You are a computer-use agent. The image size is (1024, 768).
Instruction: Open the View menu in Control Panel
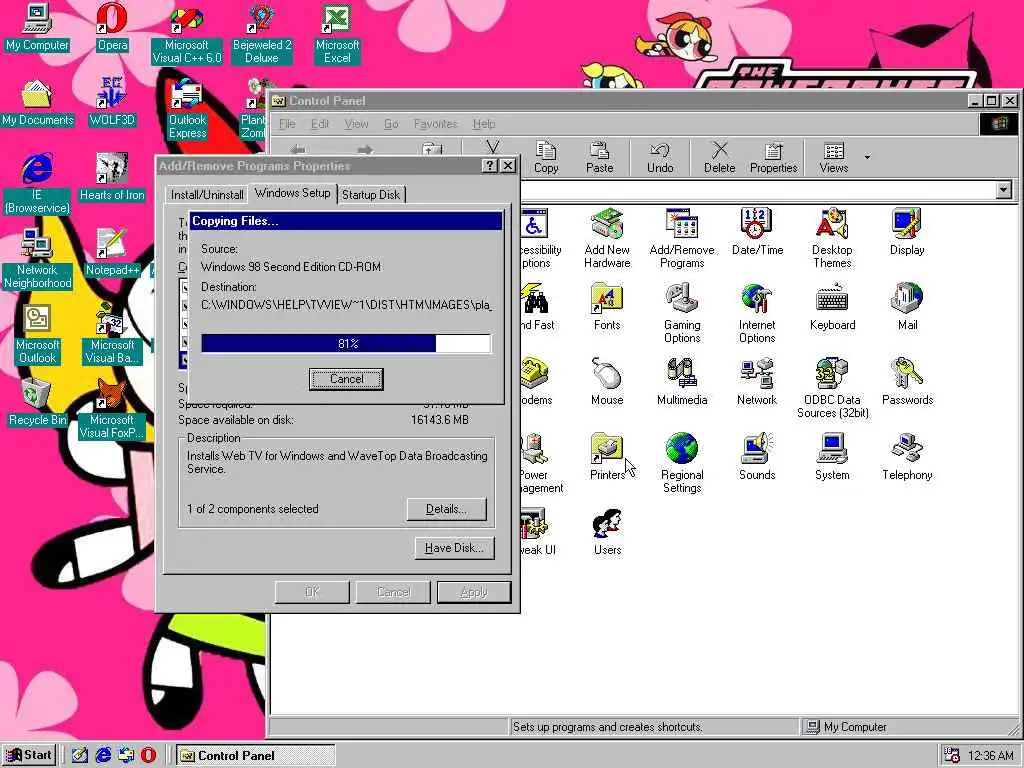(356, 123)
